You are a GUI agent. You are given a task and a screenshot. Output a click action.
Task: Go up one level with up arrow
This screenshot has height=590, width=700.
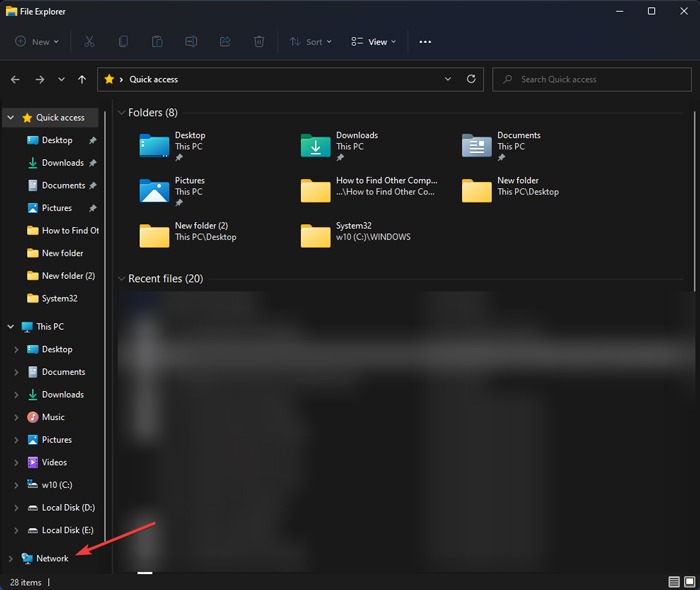pos(82,79)
